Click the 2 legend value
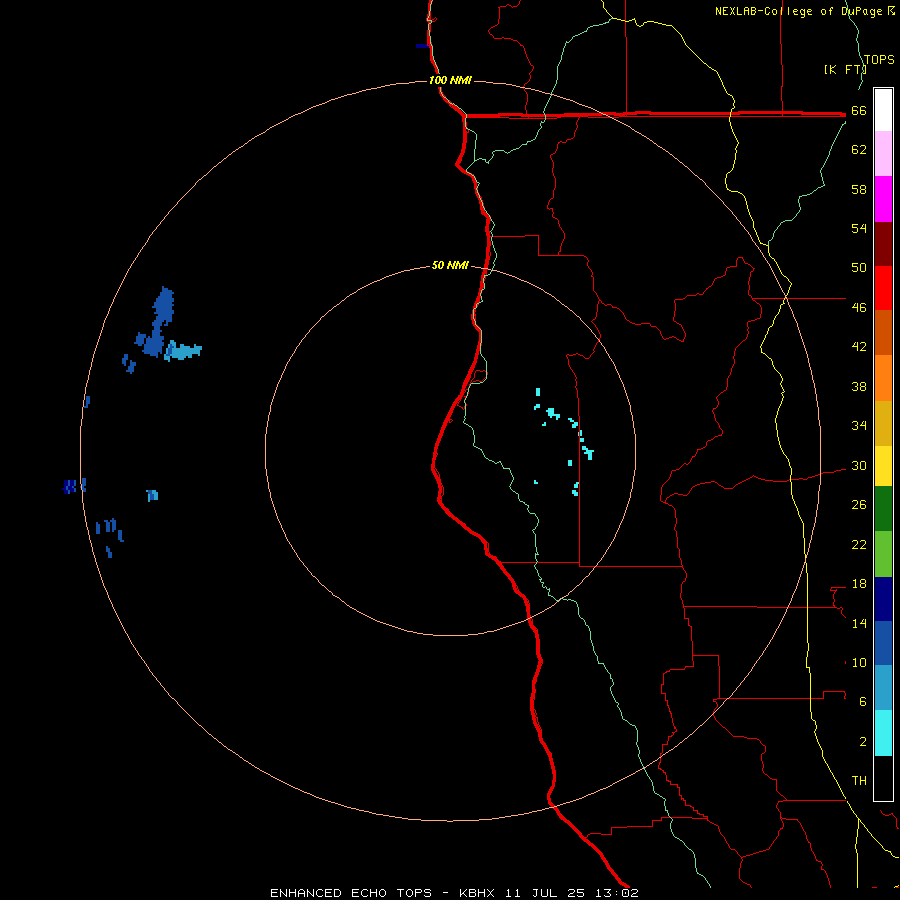The width and height of the screenshot is (900, 900). [863, 742]
